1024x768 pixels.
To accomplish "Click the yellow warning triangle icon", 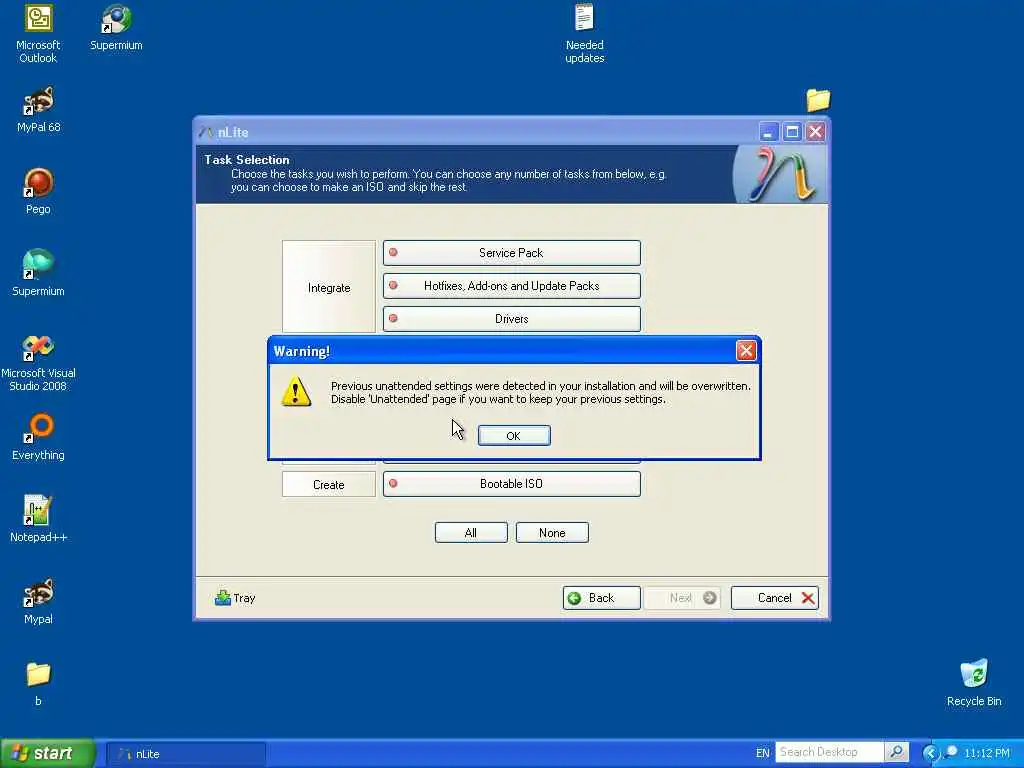I will 296,391.
